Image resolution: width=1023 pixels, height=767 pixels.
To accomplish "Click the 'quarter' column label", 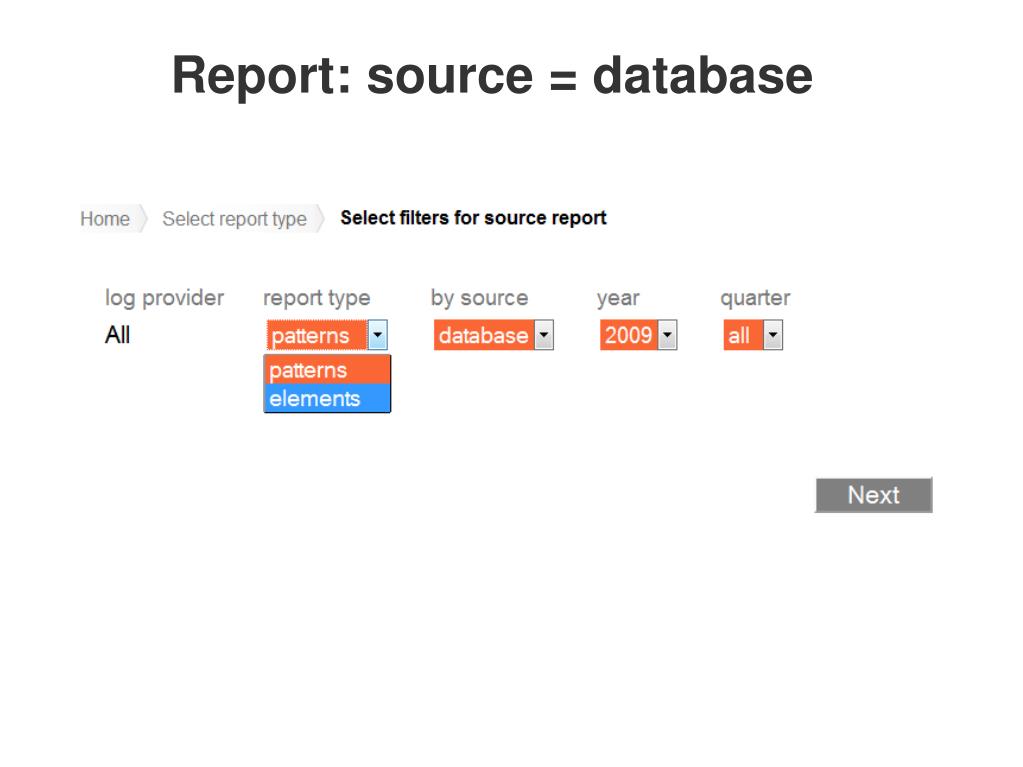I will pos(755,298).
